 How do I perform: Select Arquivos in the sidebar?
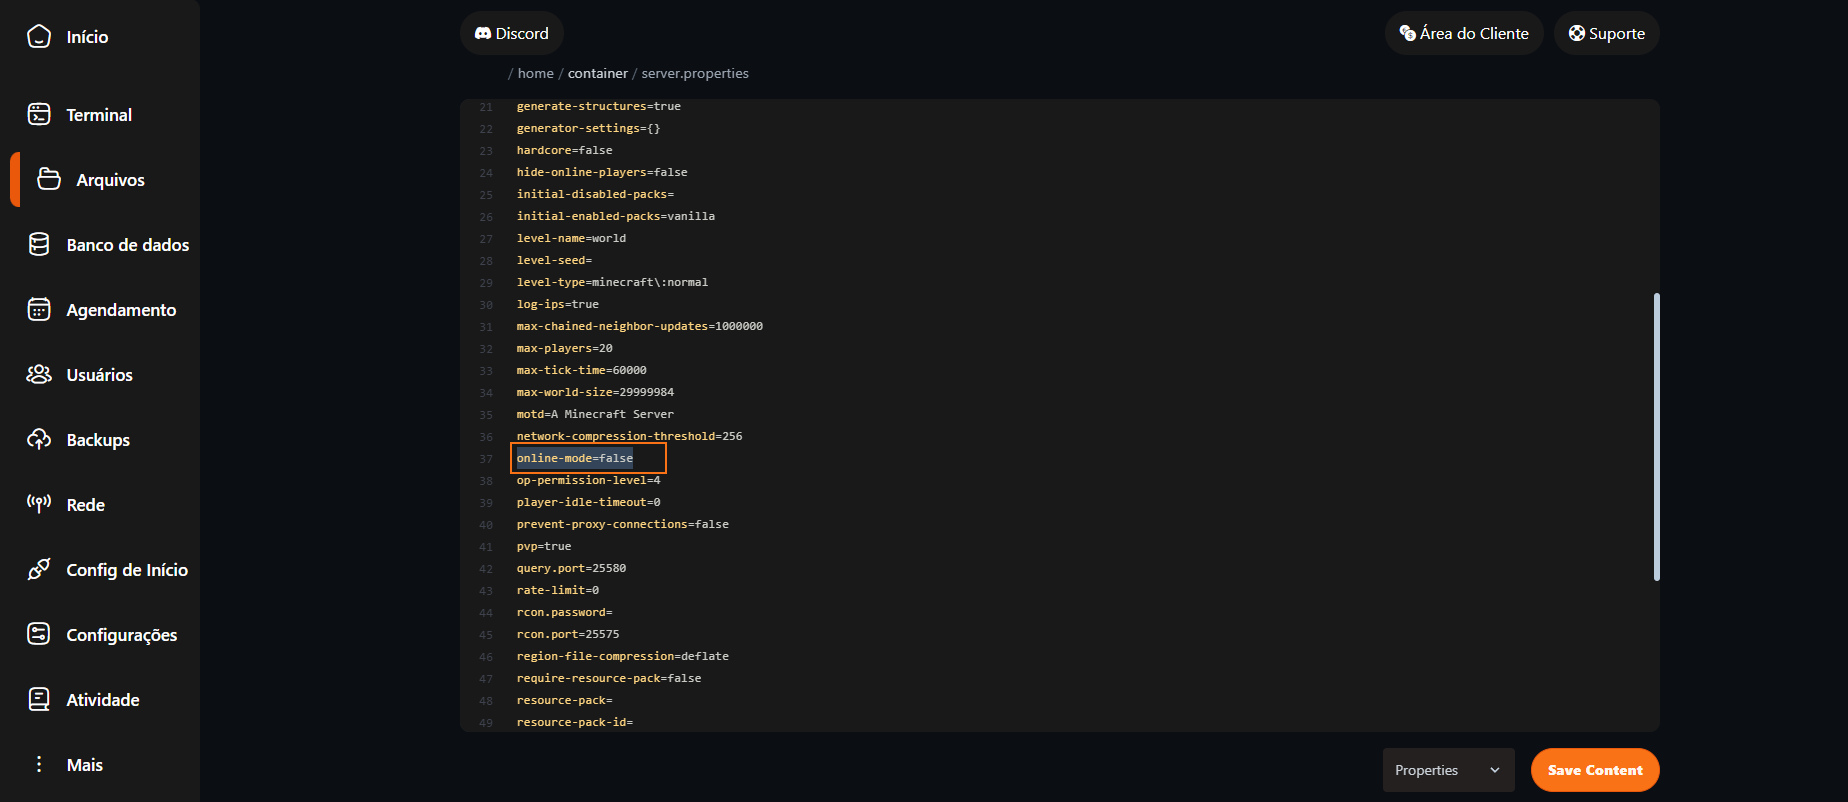tap(110, 180)
